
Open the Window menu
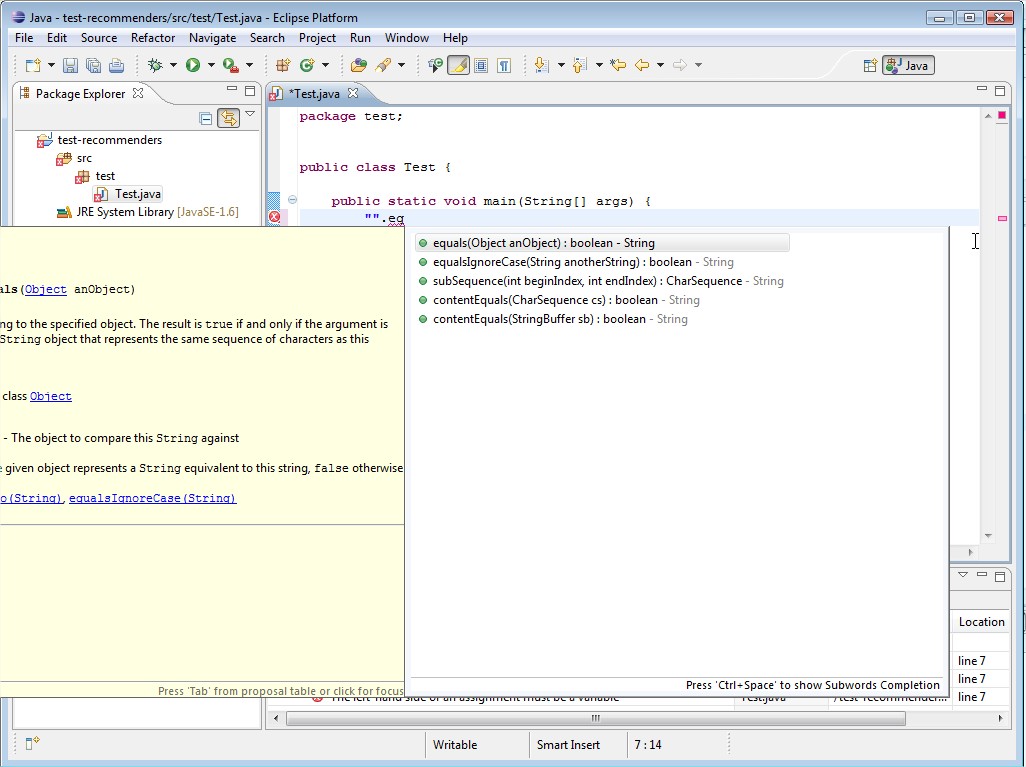(406, 38)
